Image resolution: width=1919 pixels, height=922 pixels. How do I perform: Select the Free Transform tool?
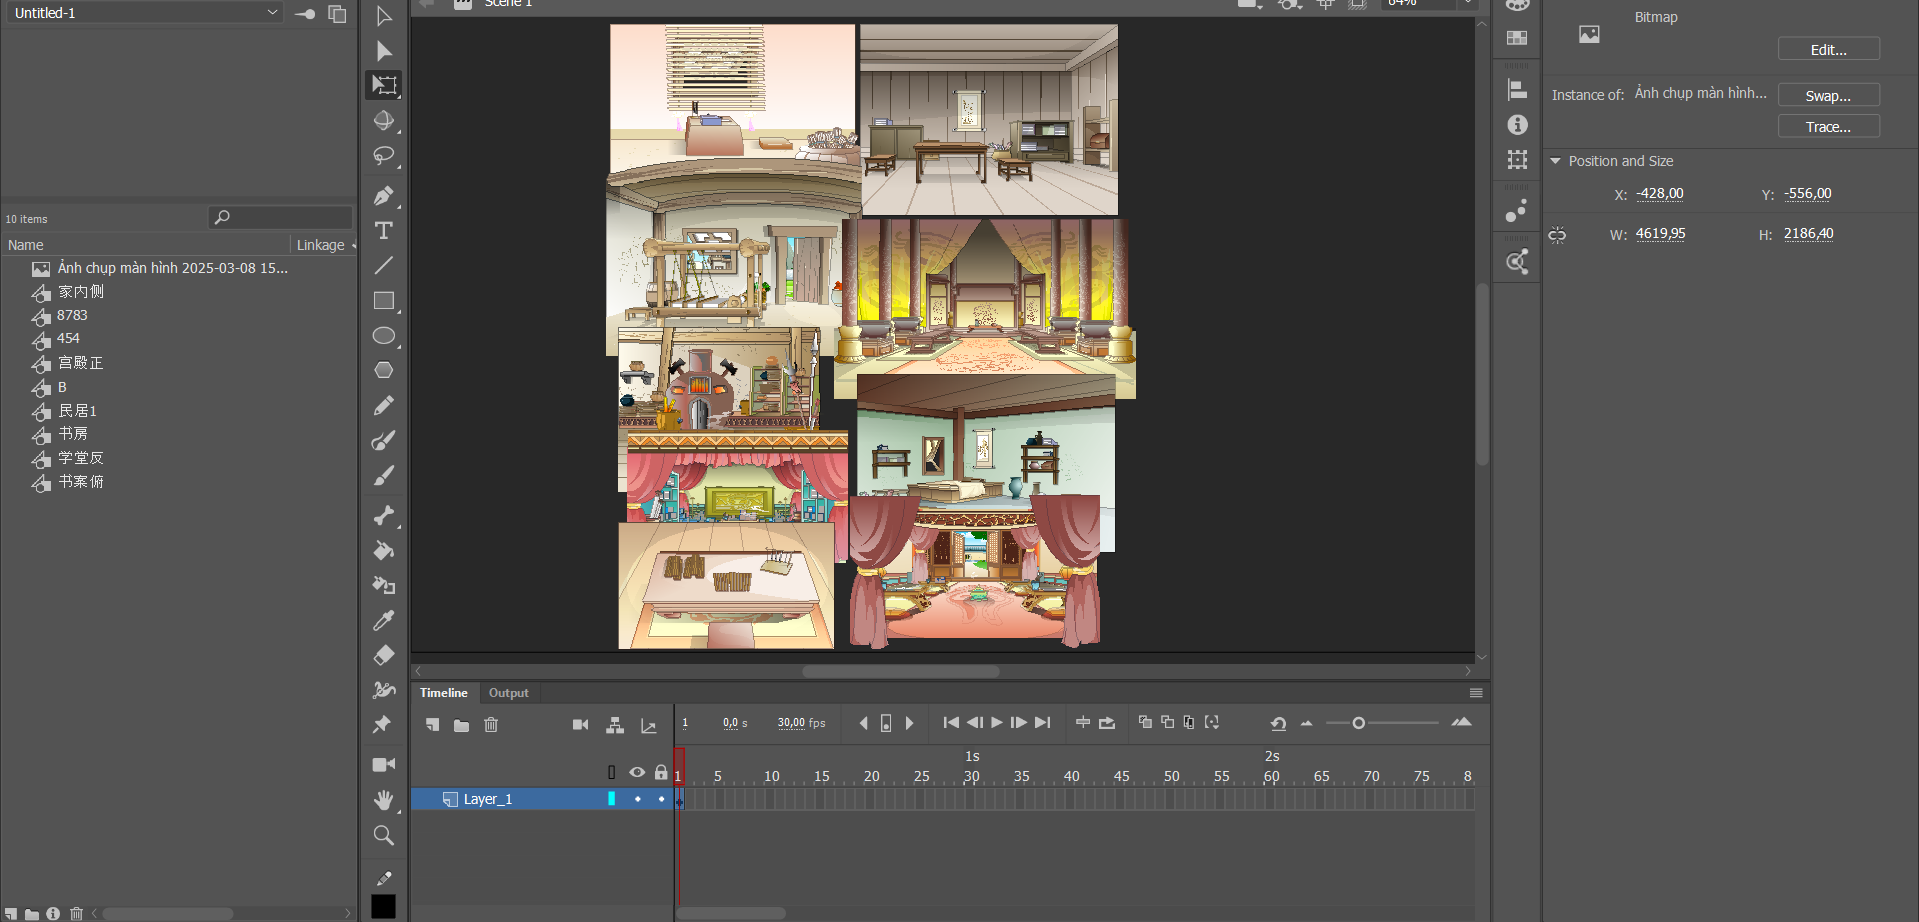click(x=384, y=85)
